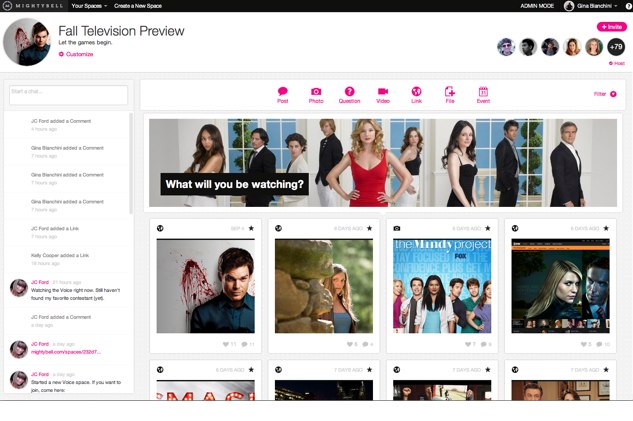This screenshot has width=633, height=421.
Task: Click the pink Invite button
Action: point(612,27)
